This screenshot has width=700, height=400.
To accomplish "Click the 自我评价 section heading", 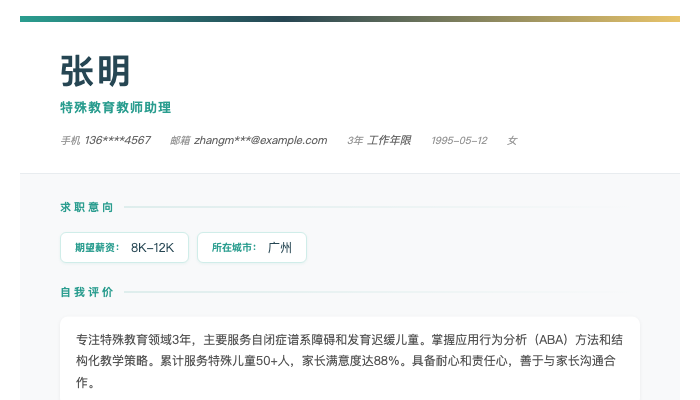I will [x=87, y=292].
